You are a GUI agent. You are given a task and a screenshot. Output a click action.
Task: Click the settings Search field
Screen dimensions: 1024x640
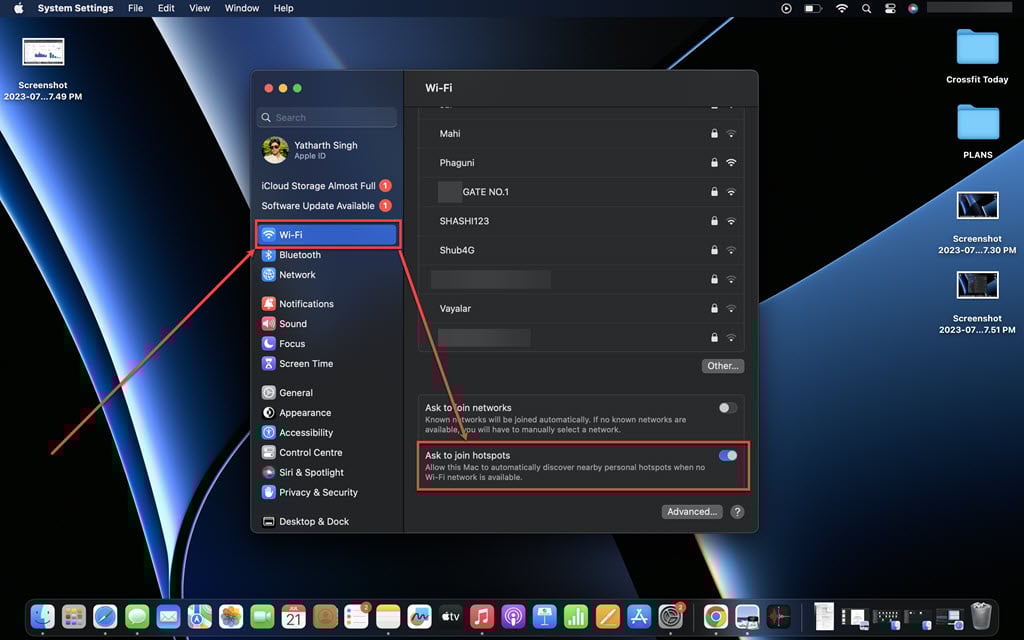[327, 118]
